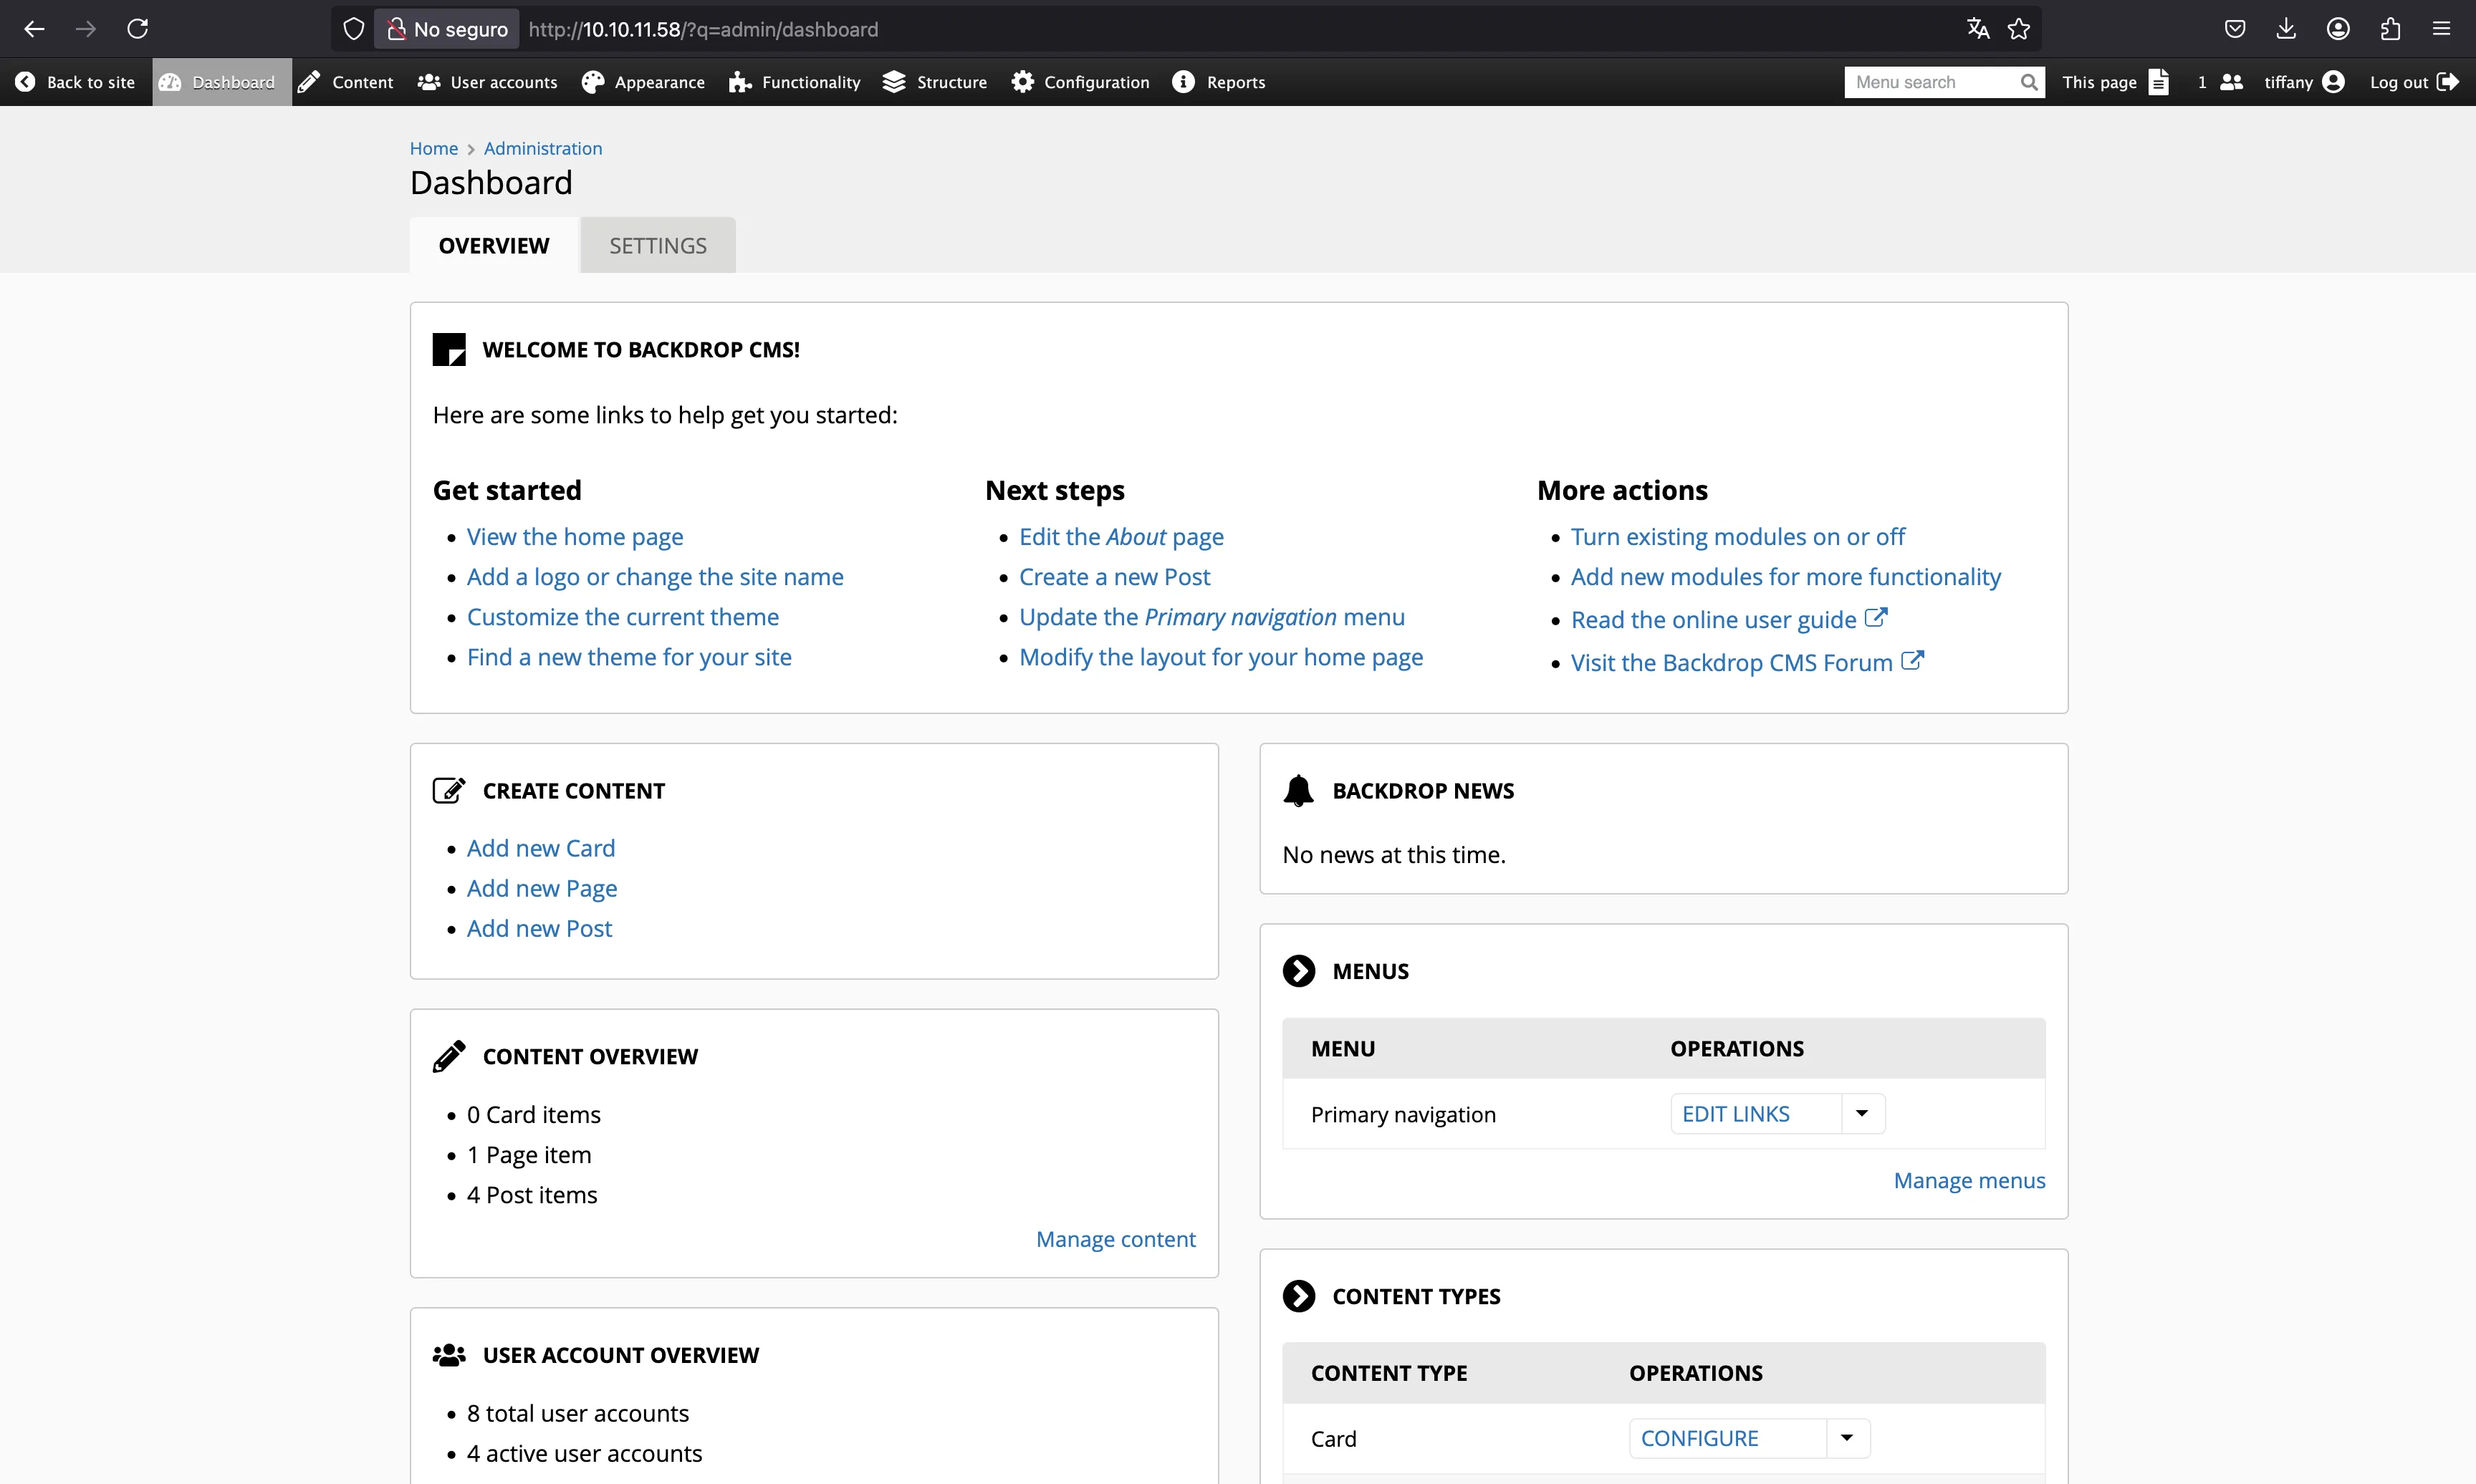Open the extensions puzzle icon
Image resolution: width=2476 pixels, height=1484 pixels.
pos(2390,29)
